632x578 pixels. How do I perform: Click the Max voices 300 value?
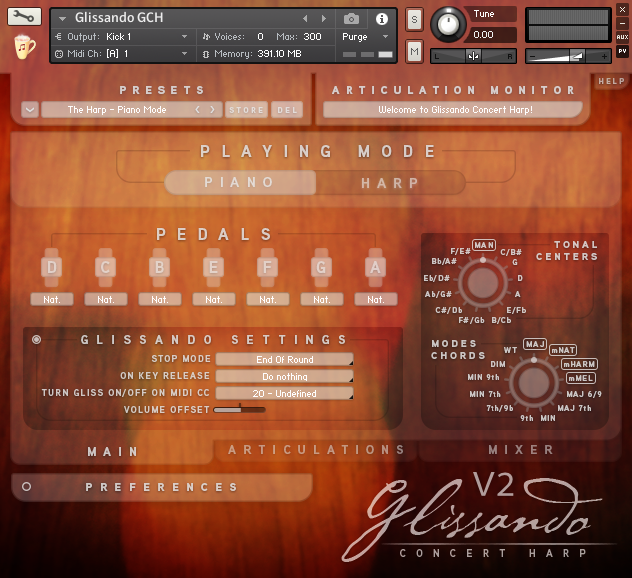(x=312, y=37)
